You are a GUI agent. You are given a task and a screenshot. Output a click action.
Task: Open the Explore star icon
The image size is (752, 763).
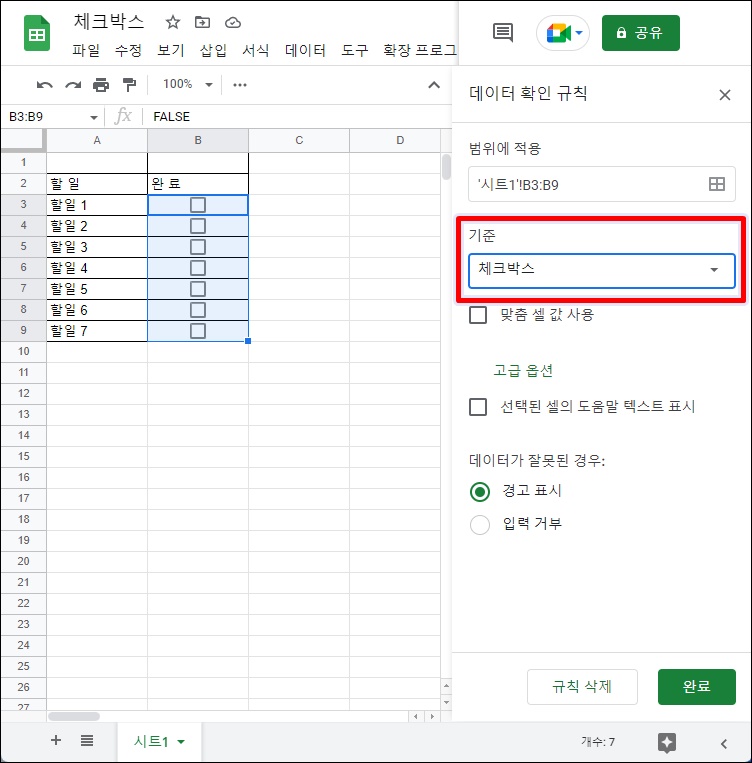pos(667,743)
